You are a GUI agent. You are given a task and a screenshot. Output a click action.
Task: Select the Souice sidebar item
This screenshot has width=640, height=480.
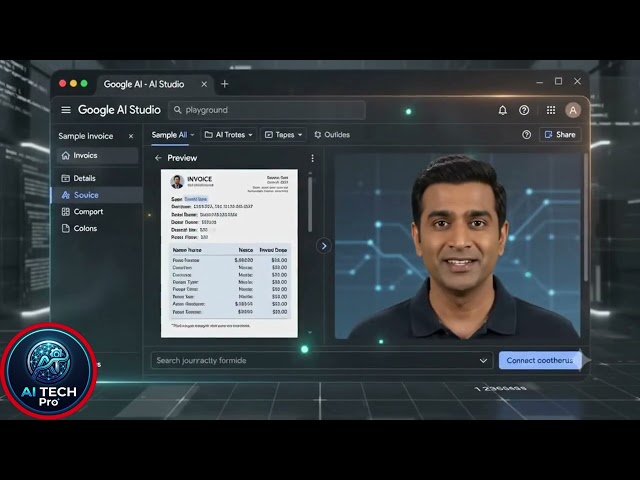coord(97,195)
